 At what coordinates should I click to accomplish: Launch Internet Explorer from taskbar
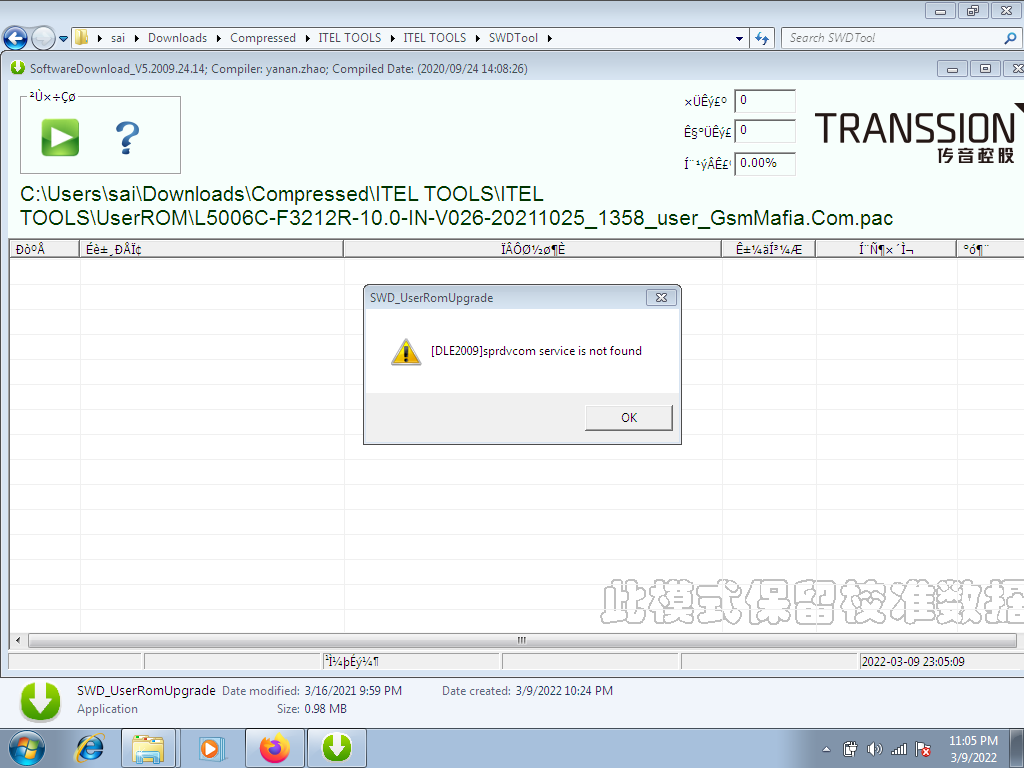[89, 748]
